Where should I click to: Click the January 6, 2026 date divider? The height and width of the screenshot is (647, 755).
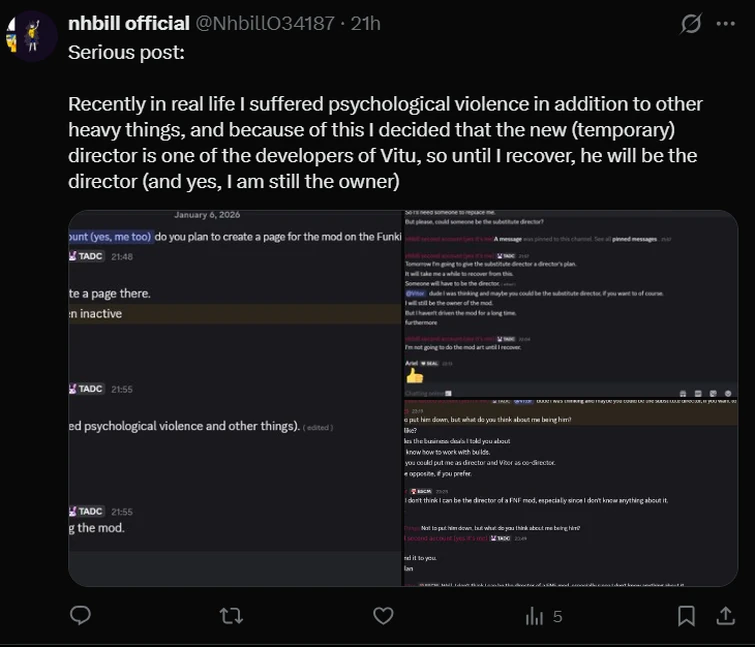[208, 215]
